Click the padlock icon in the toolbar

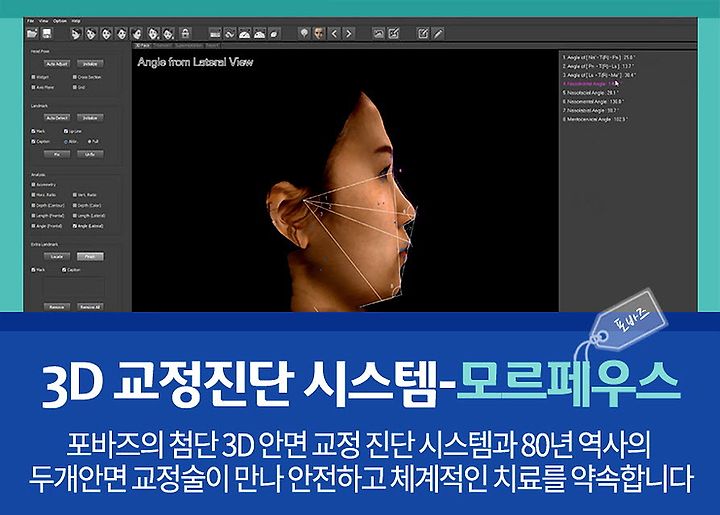185,34
